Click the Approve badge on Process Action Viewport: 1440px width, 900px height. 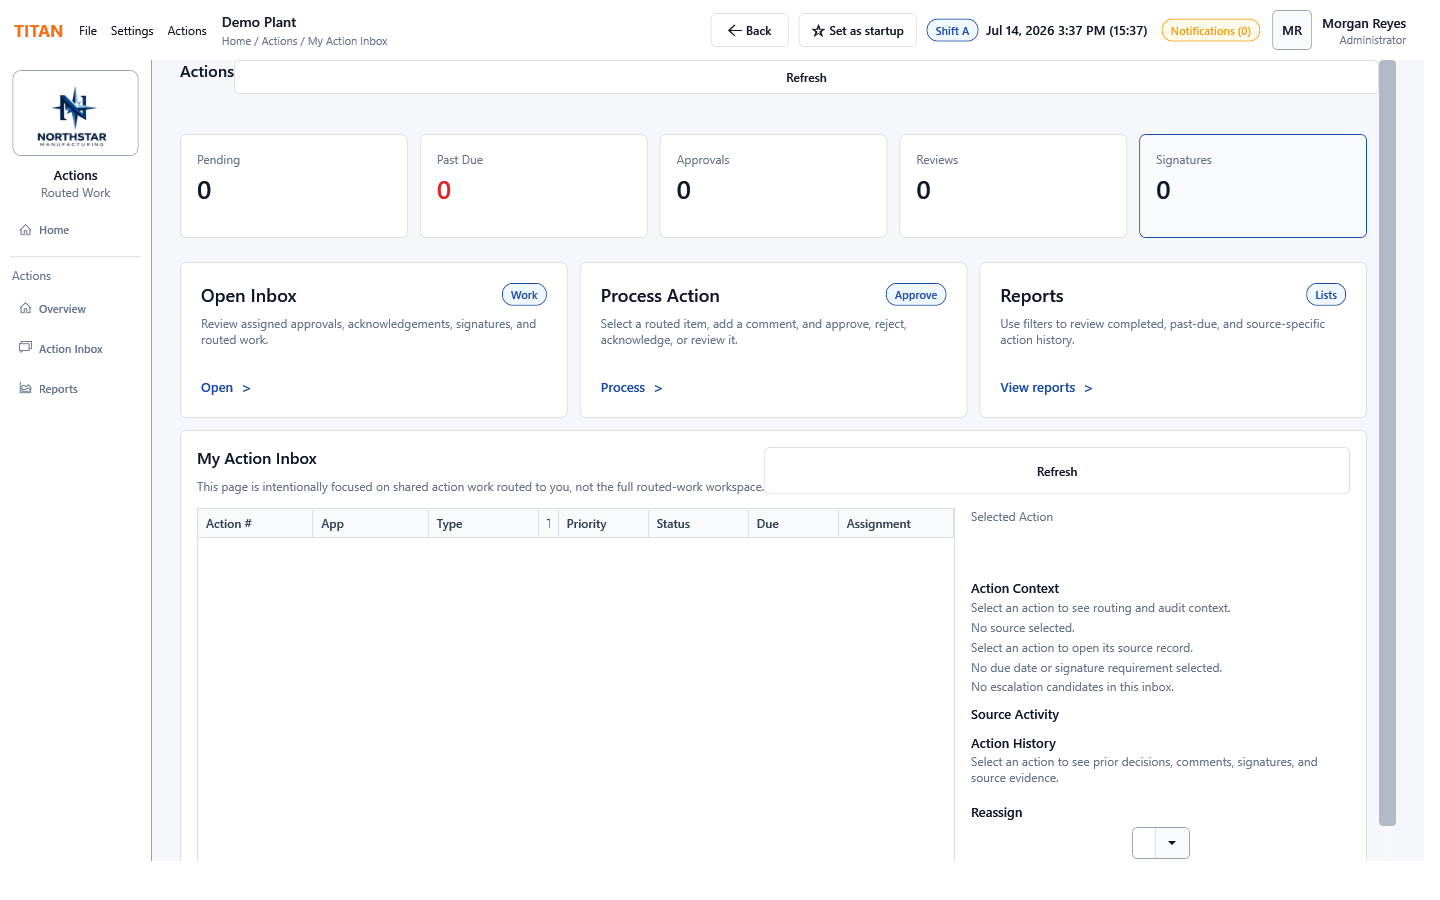point(916,295)
